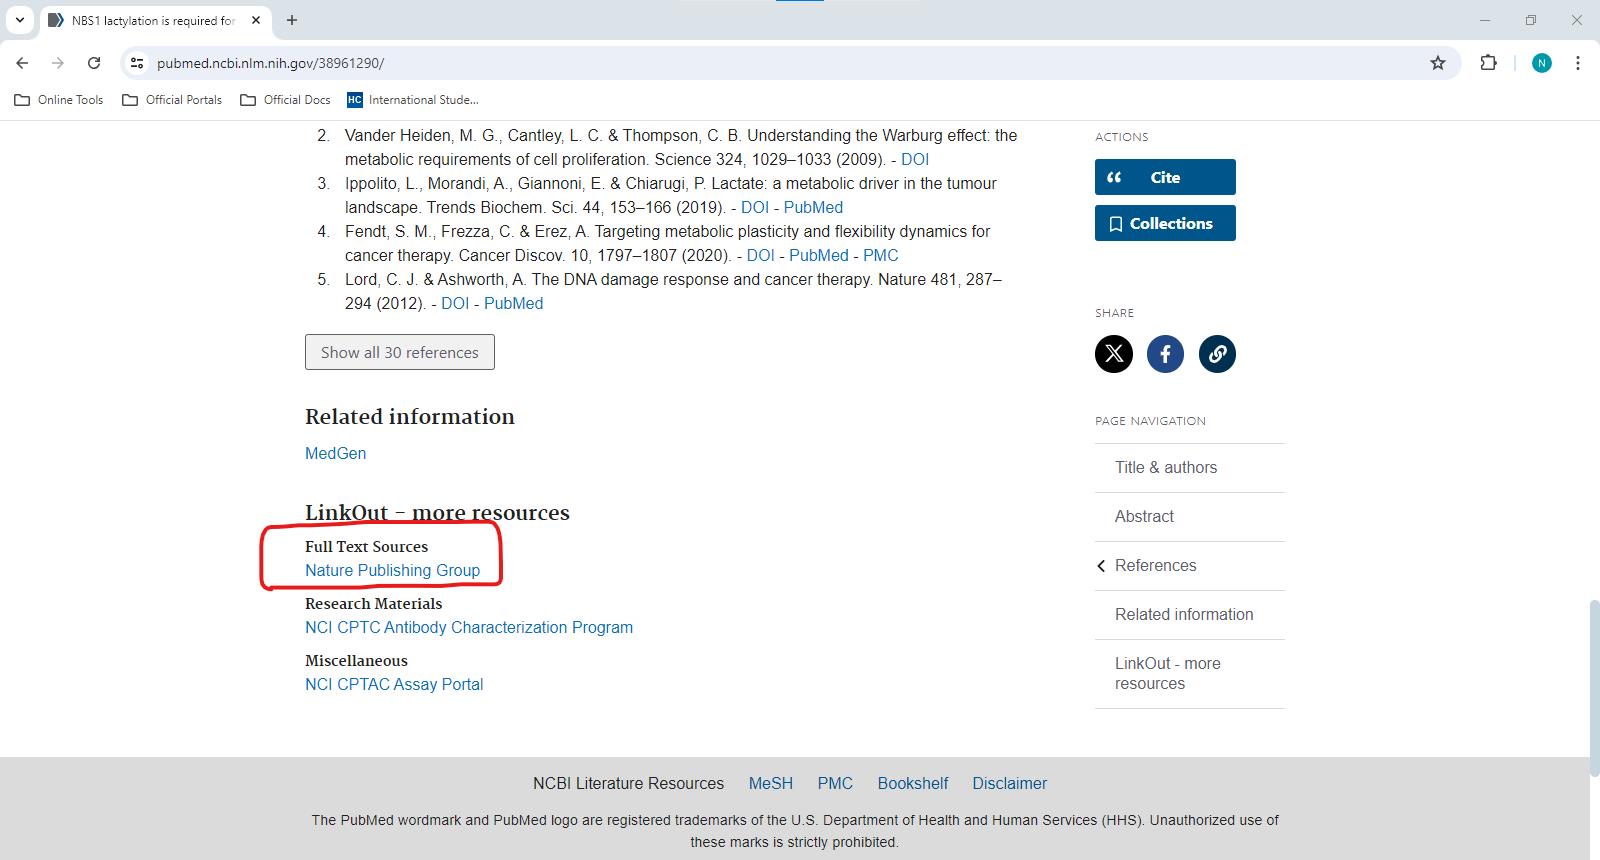Image resolution: width=1600 pixels, height=860 pixels.
Task: Click the Cite button
Action: (1165, 177)
